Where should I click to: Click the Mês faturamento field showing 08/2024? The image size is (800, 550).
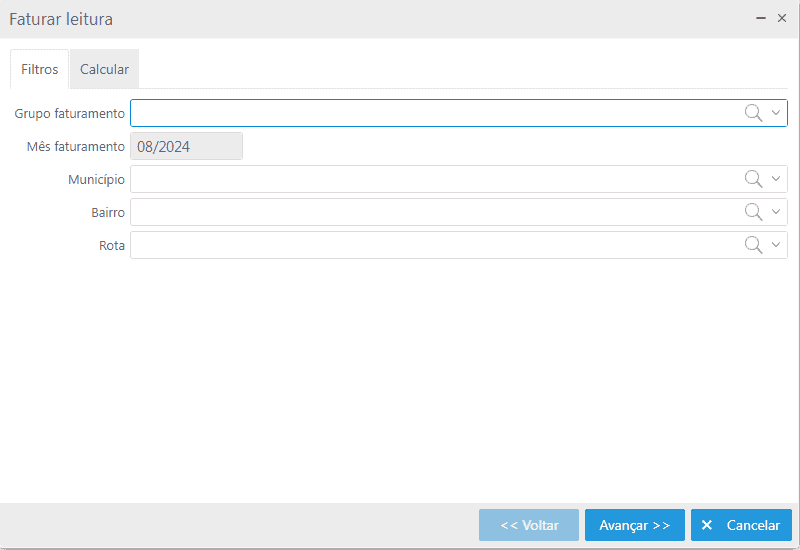186,146
